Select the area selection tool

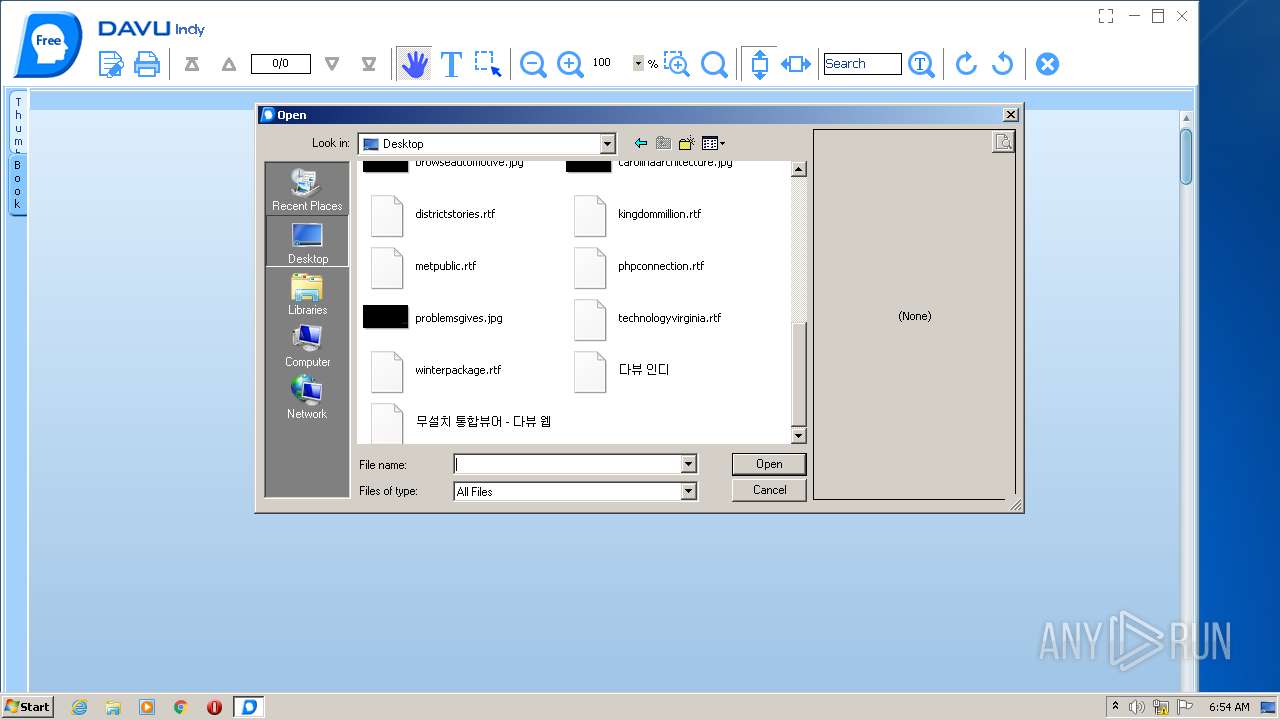tap(488, 64)
